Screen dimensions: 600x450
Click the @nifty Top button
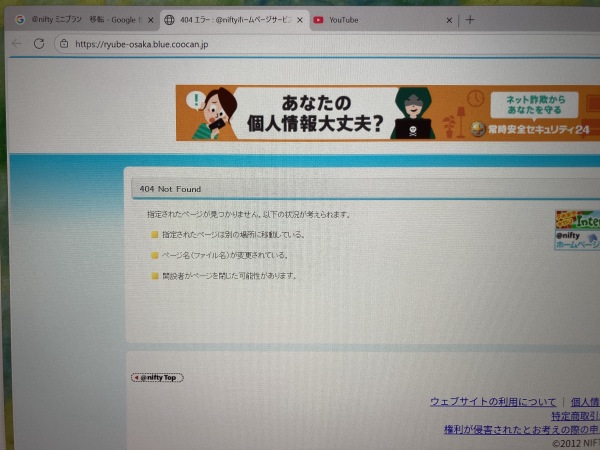click(157, 378)
